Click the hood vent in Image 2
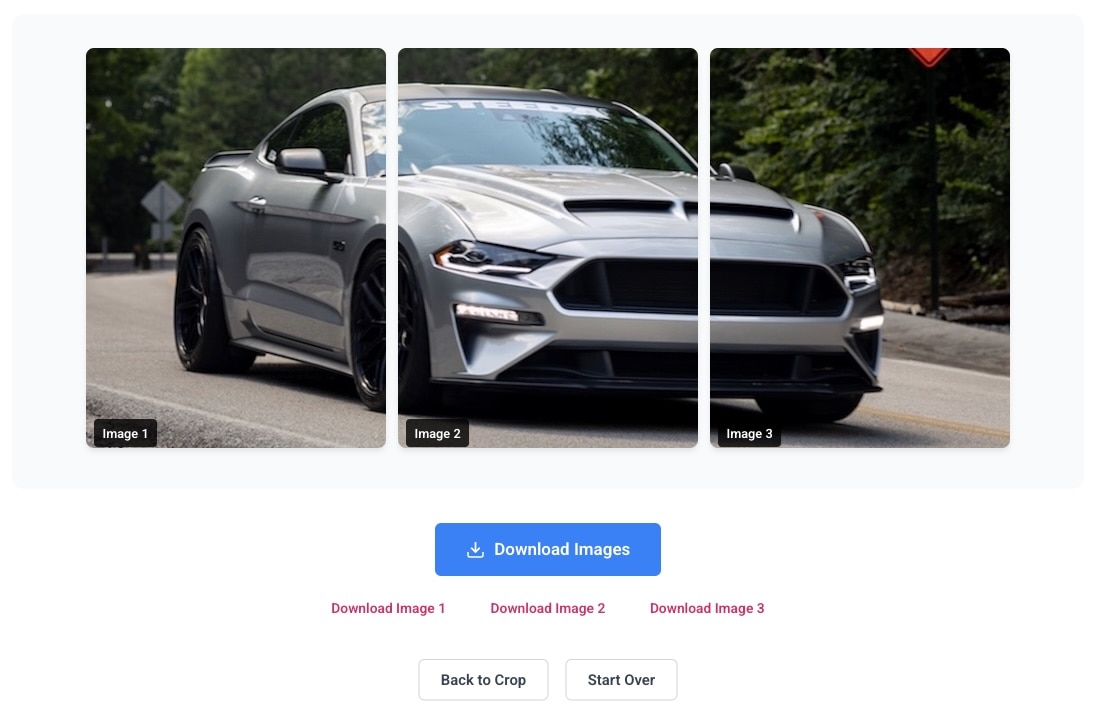Image resolution: width=1094 pixels, height=713 pixels. (621, 206)
